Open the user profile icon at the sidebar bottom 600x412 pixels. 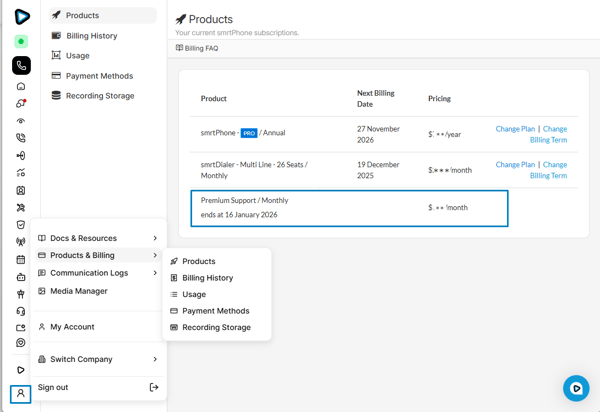(21, 394)
